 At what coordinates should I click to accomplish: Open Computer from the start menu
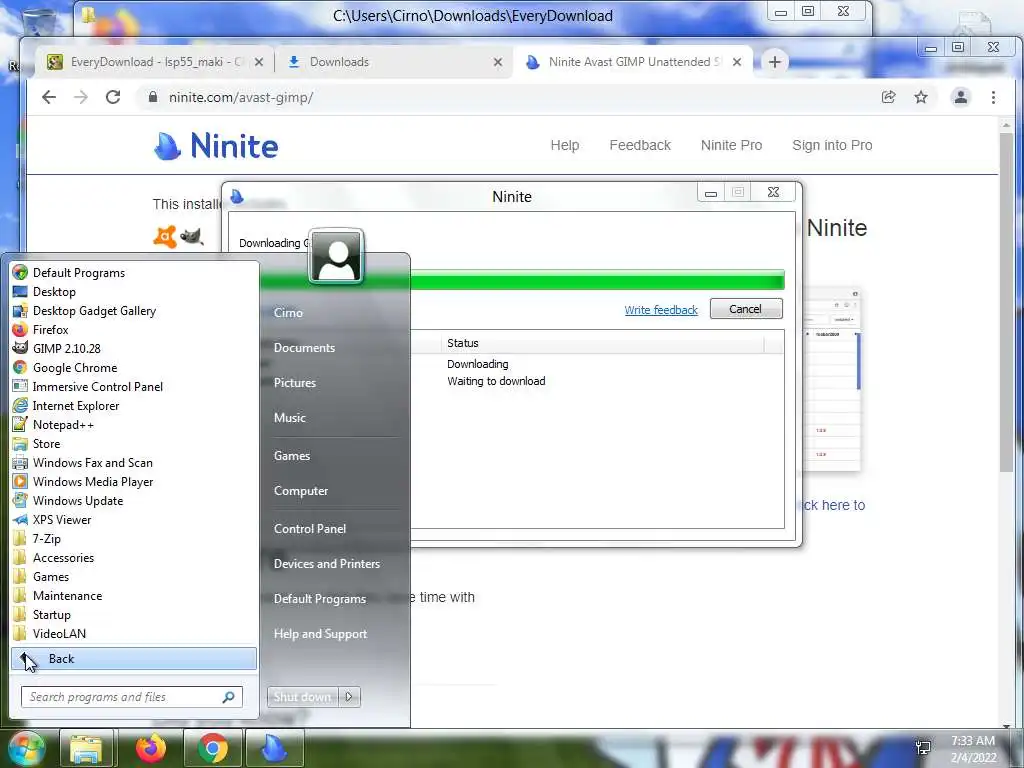point(300,491)
